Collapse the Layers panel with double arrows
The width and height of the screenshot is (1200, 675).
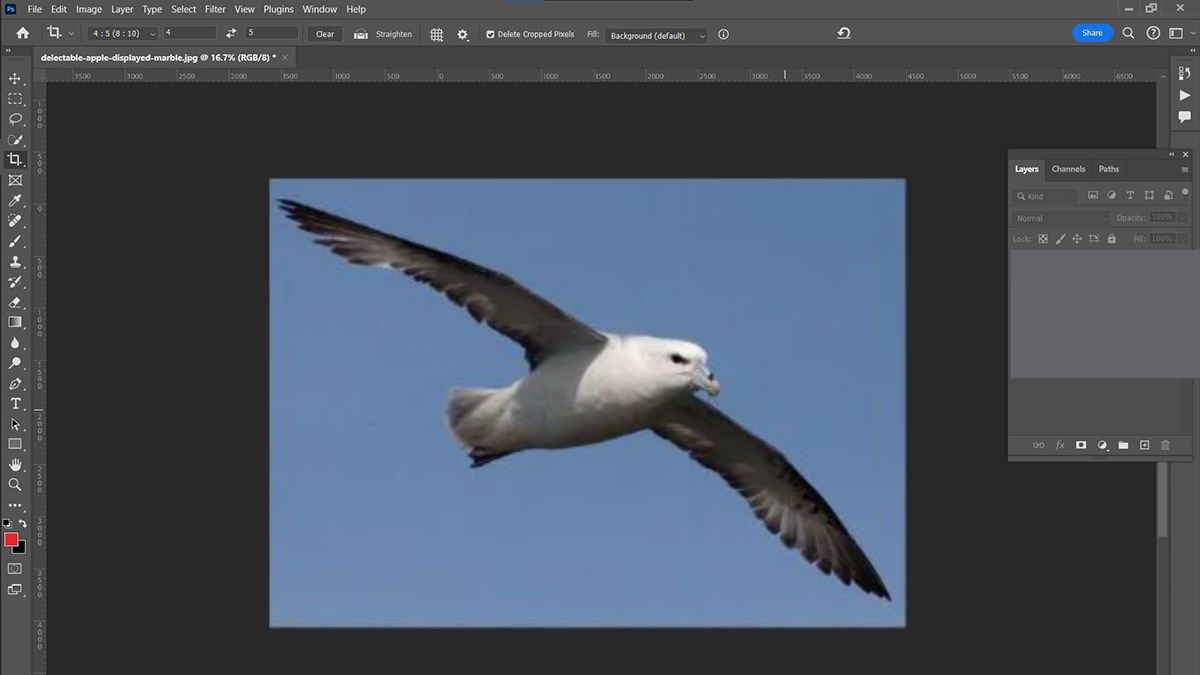tap(1172, 155)
